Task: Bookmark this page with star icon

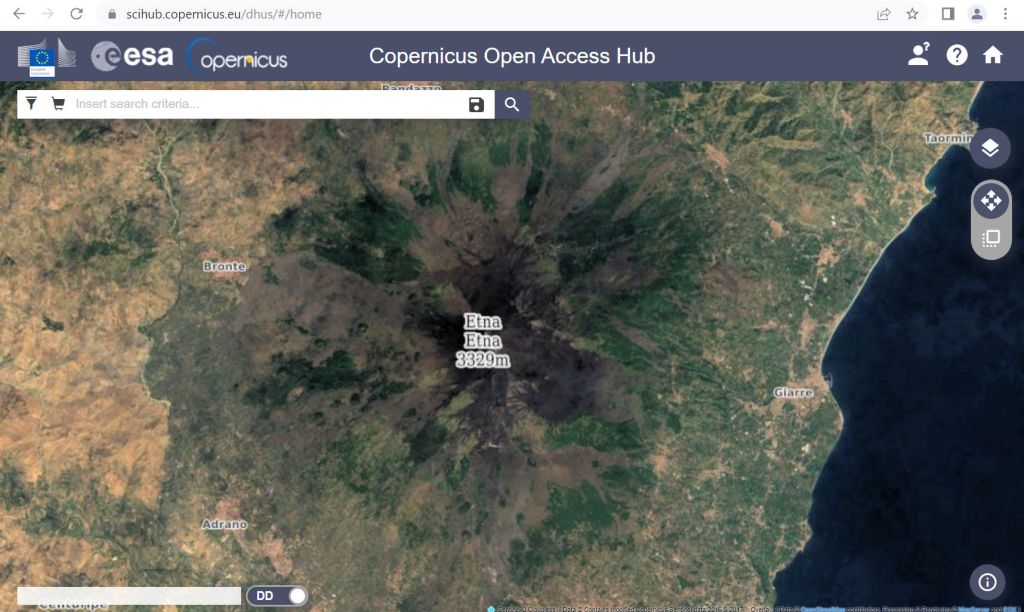Action: pyautogui.click(x=912, y=15)
